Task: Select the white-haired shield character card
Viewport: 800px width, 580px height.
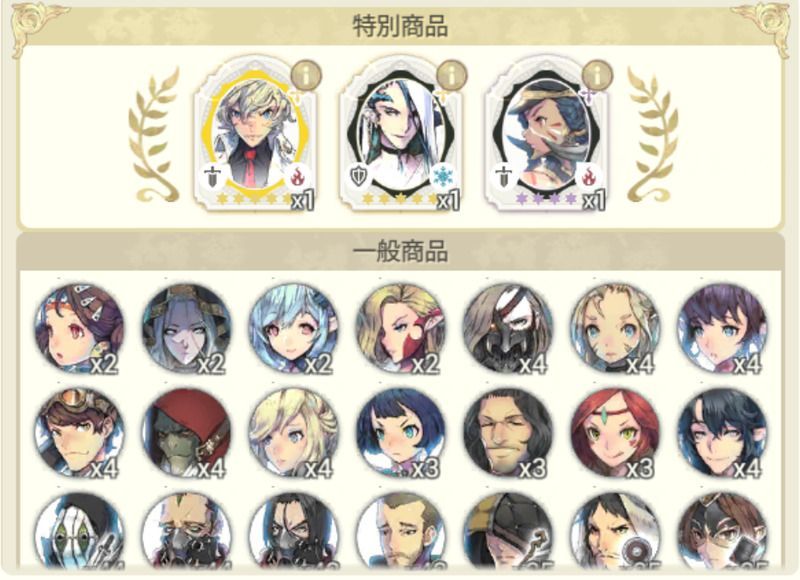Action: (x=401, y=134)
